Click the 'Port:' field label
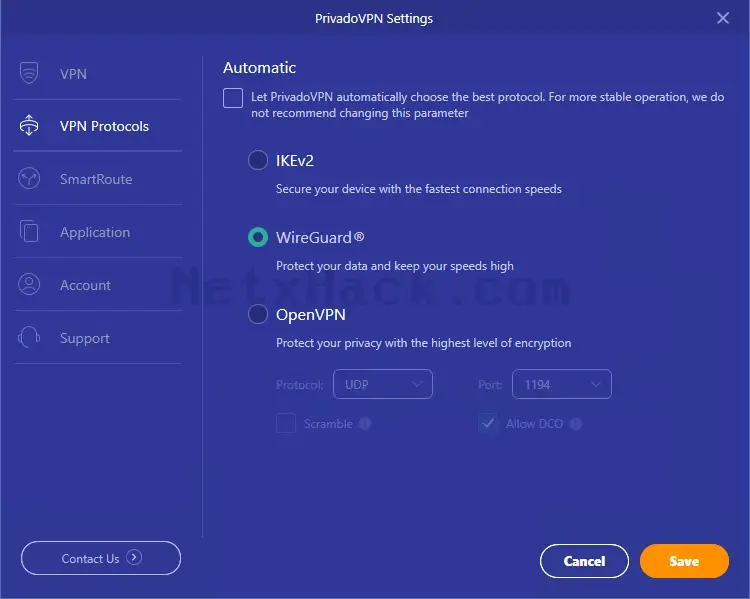 pos(490,385)
